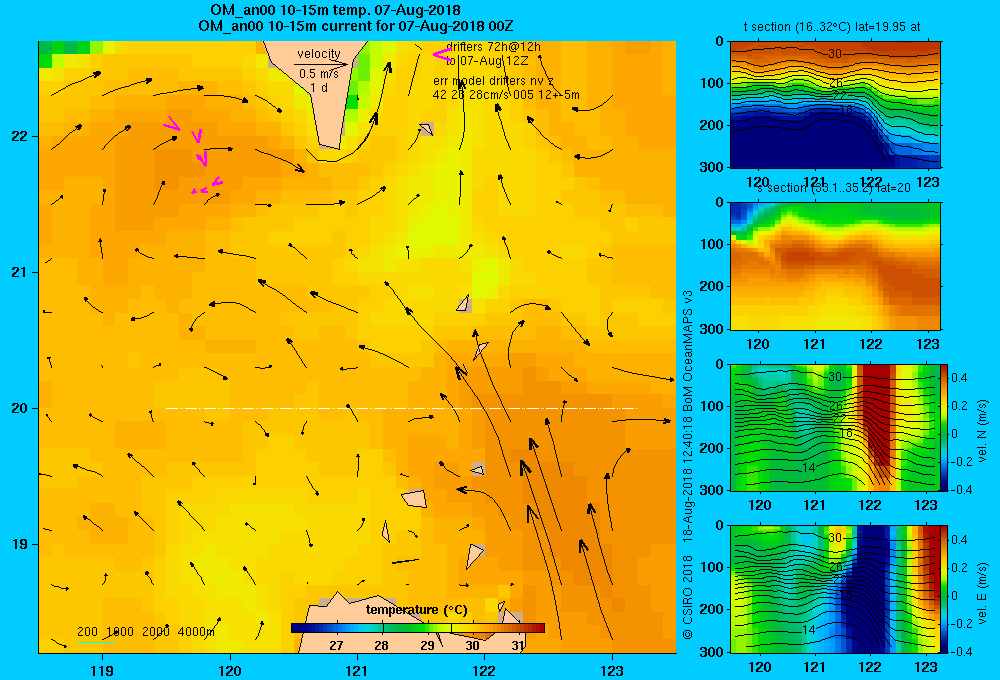This screenshot has width=1000, height=680.
Task: Open the northward velocity section panel
Action: (835, 427)
